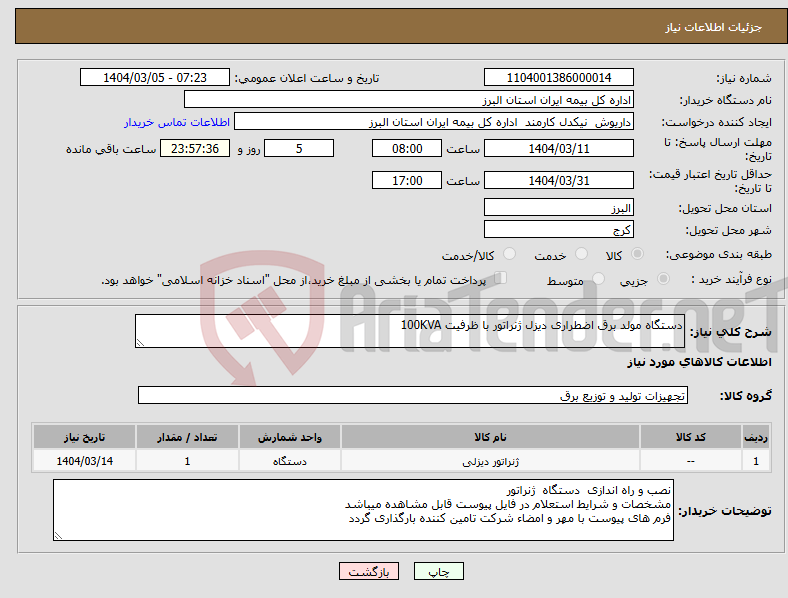This screenshot has height=598, width=788.
Task: Click the delivery city field کرج
Action: tap(559, 230)
